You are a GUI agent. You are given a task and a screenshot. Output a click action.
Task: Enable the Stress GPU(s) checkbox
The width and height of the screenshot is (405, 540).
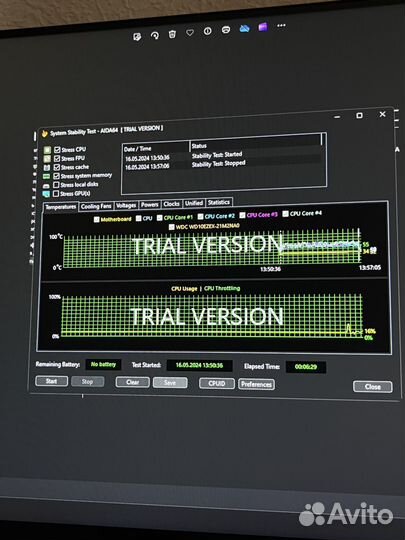(56, 194)
